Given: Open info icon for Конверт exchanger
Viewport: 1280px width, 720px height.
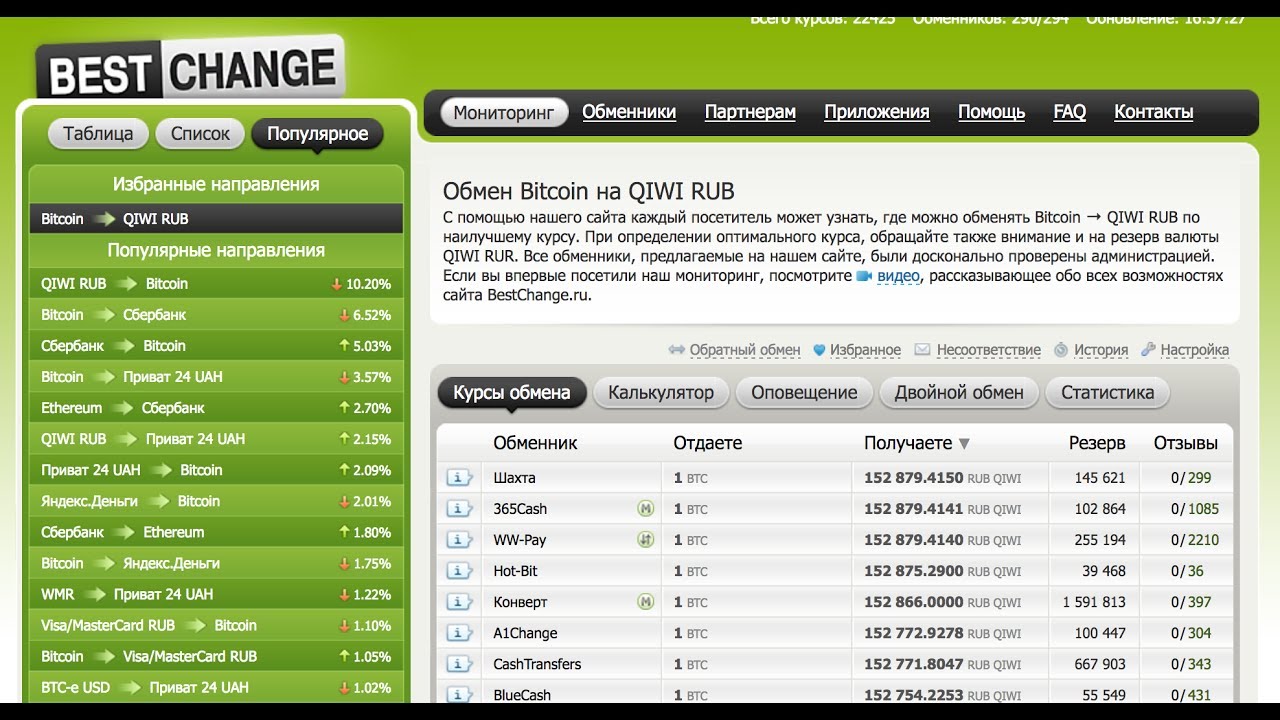Looking at the screenshot, I should 459,602.
